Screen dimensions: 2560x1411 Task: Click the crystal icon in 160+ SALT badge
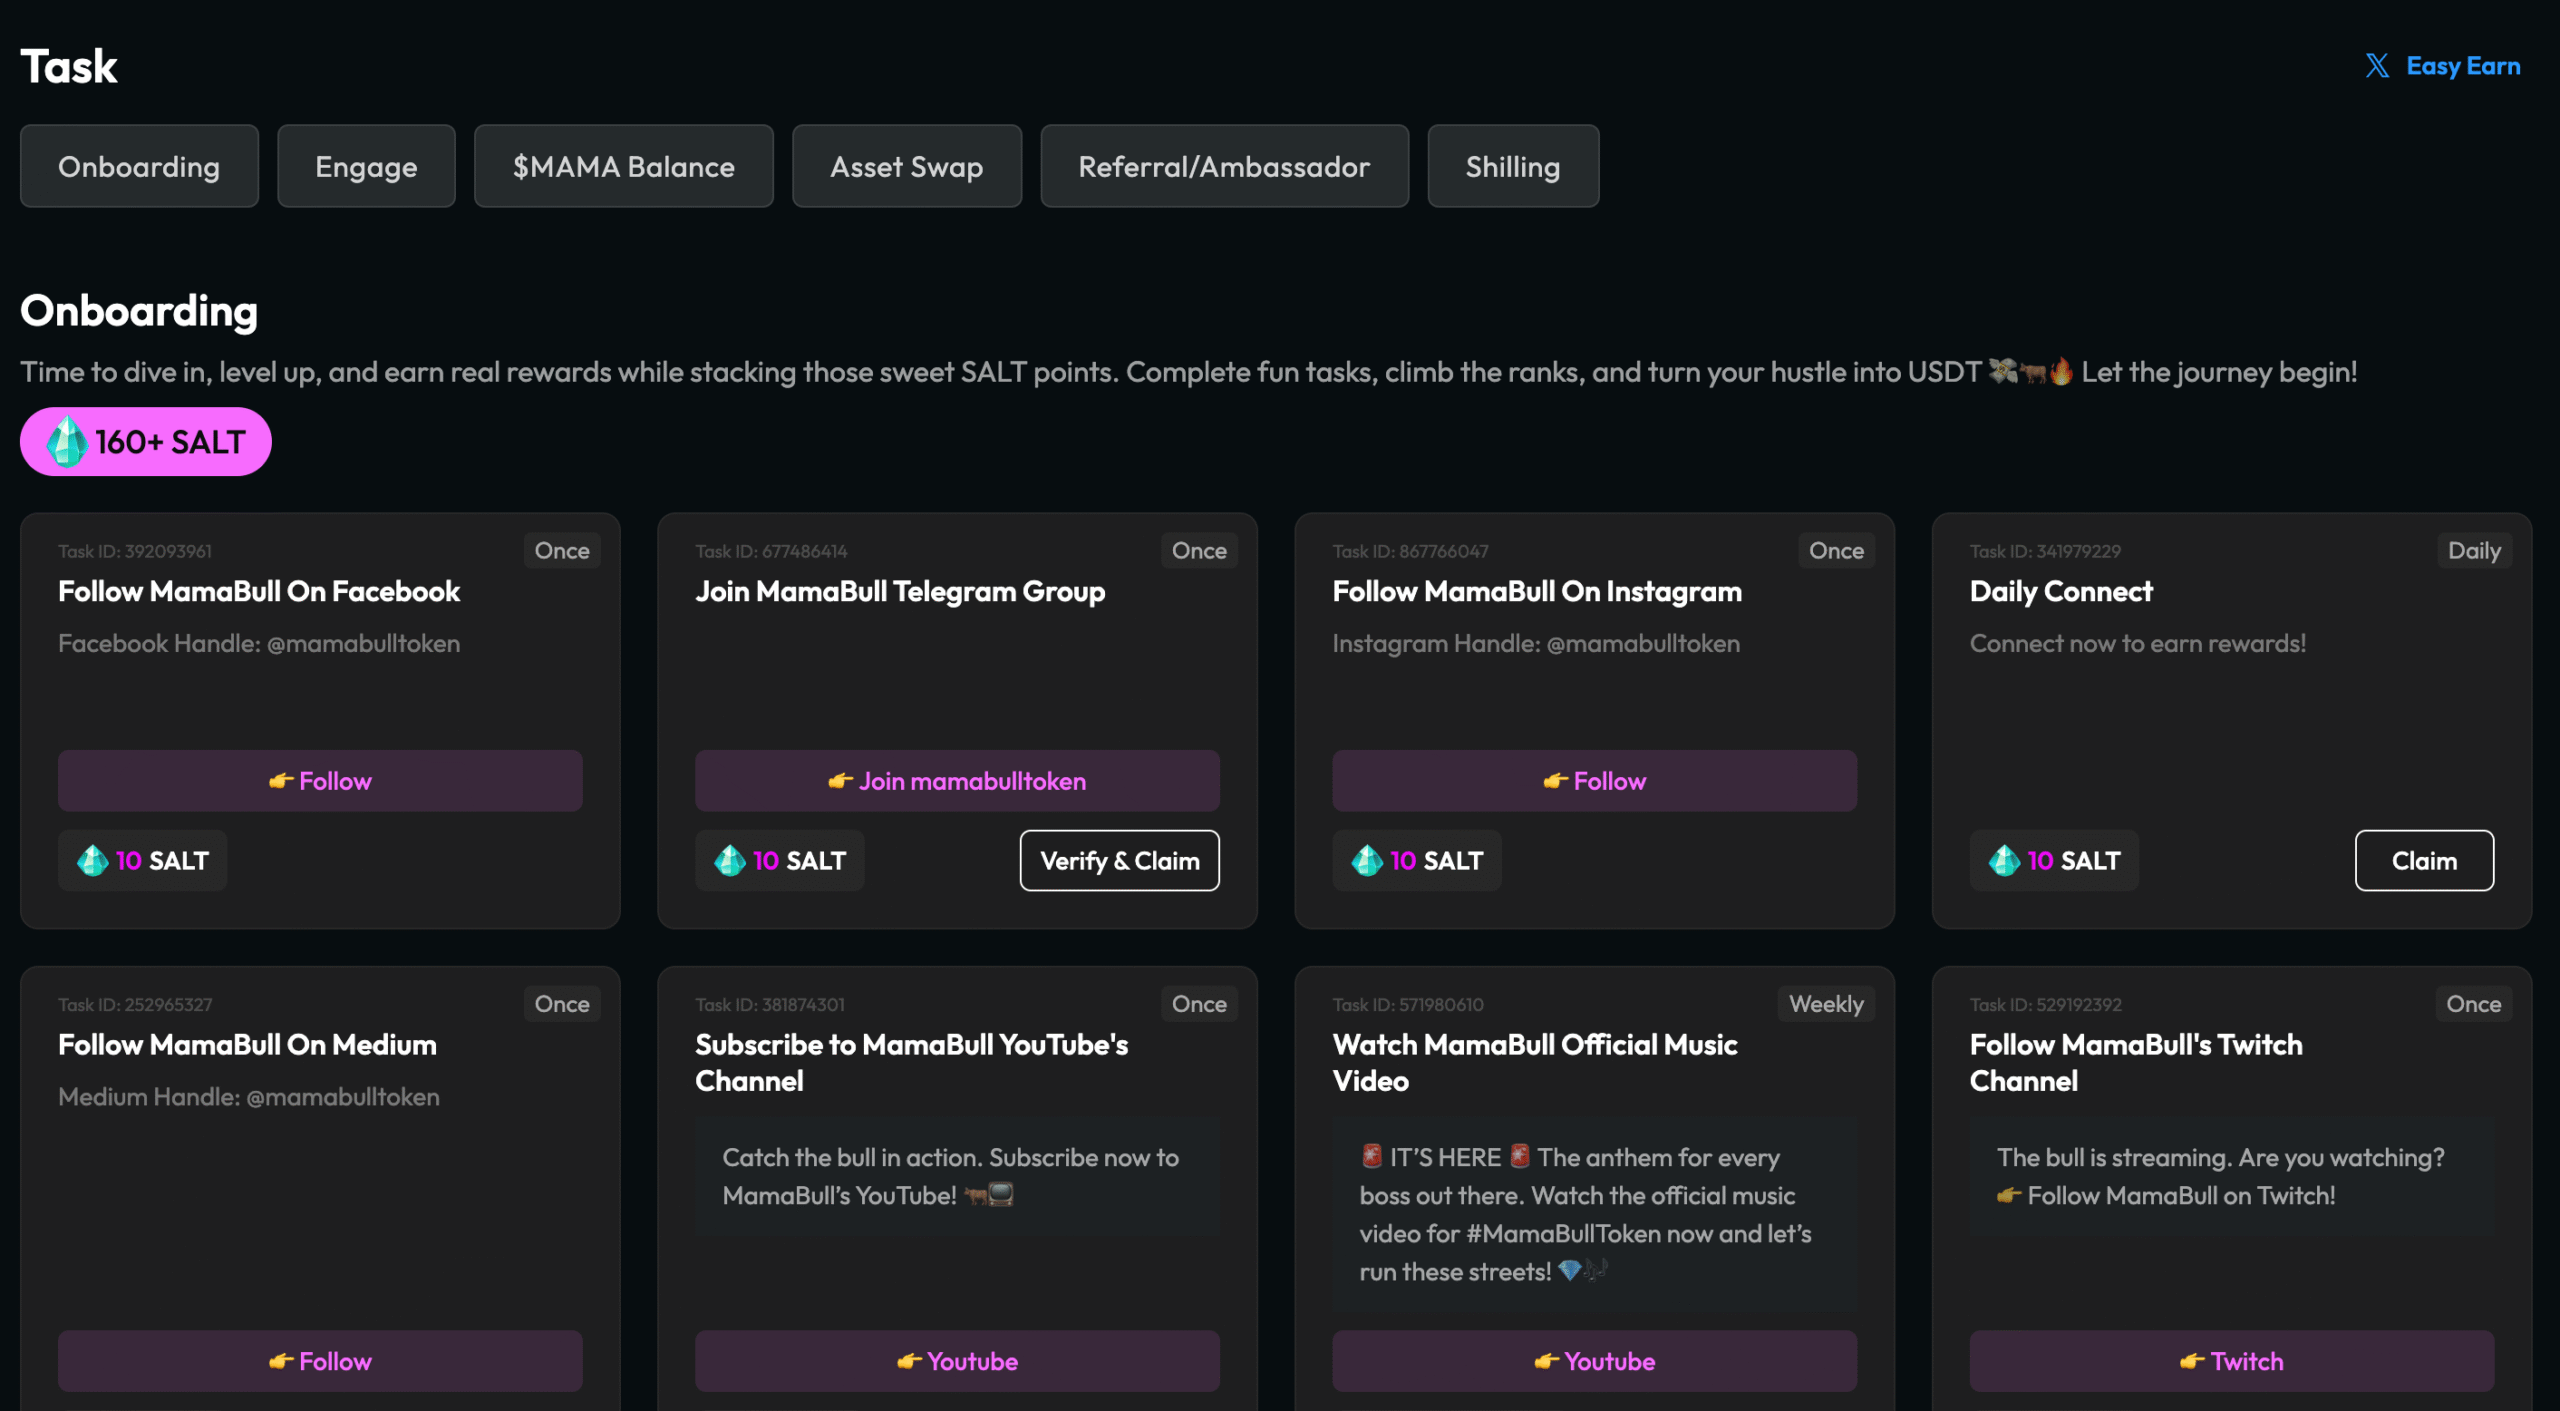68,442
